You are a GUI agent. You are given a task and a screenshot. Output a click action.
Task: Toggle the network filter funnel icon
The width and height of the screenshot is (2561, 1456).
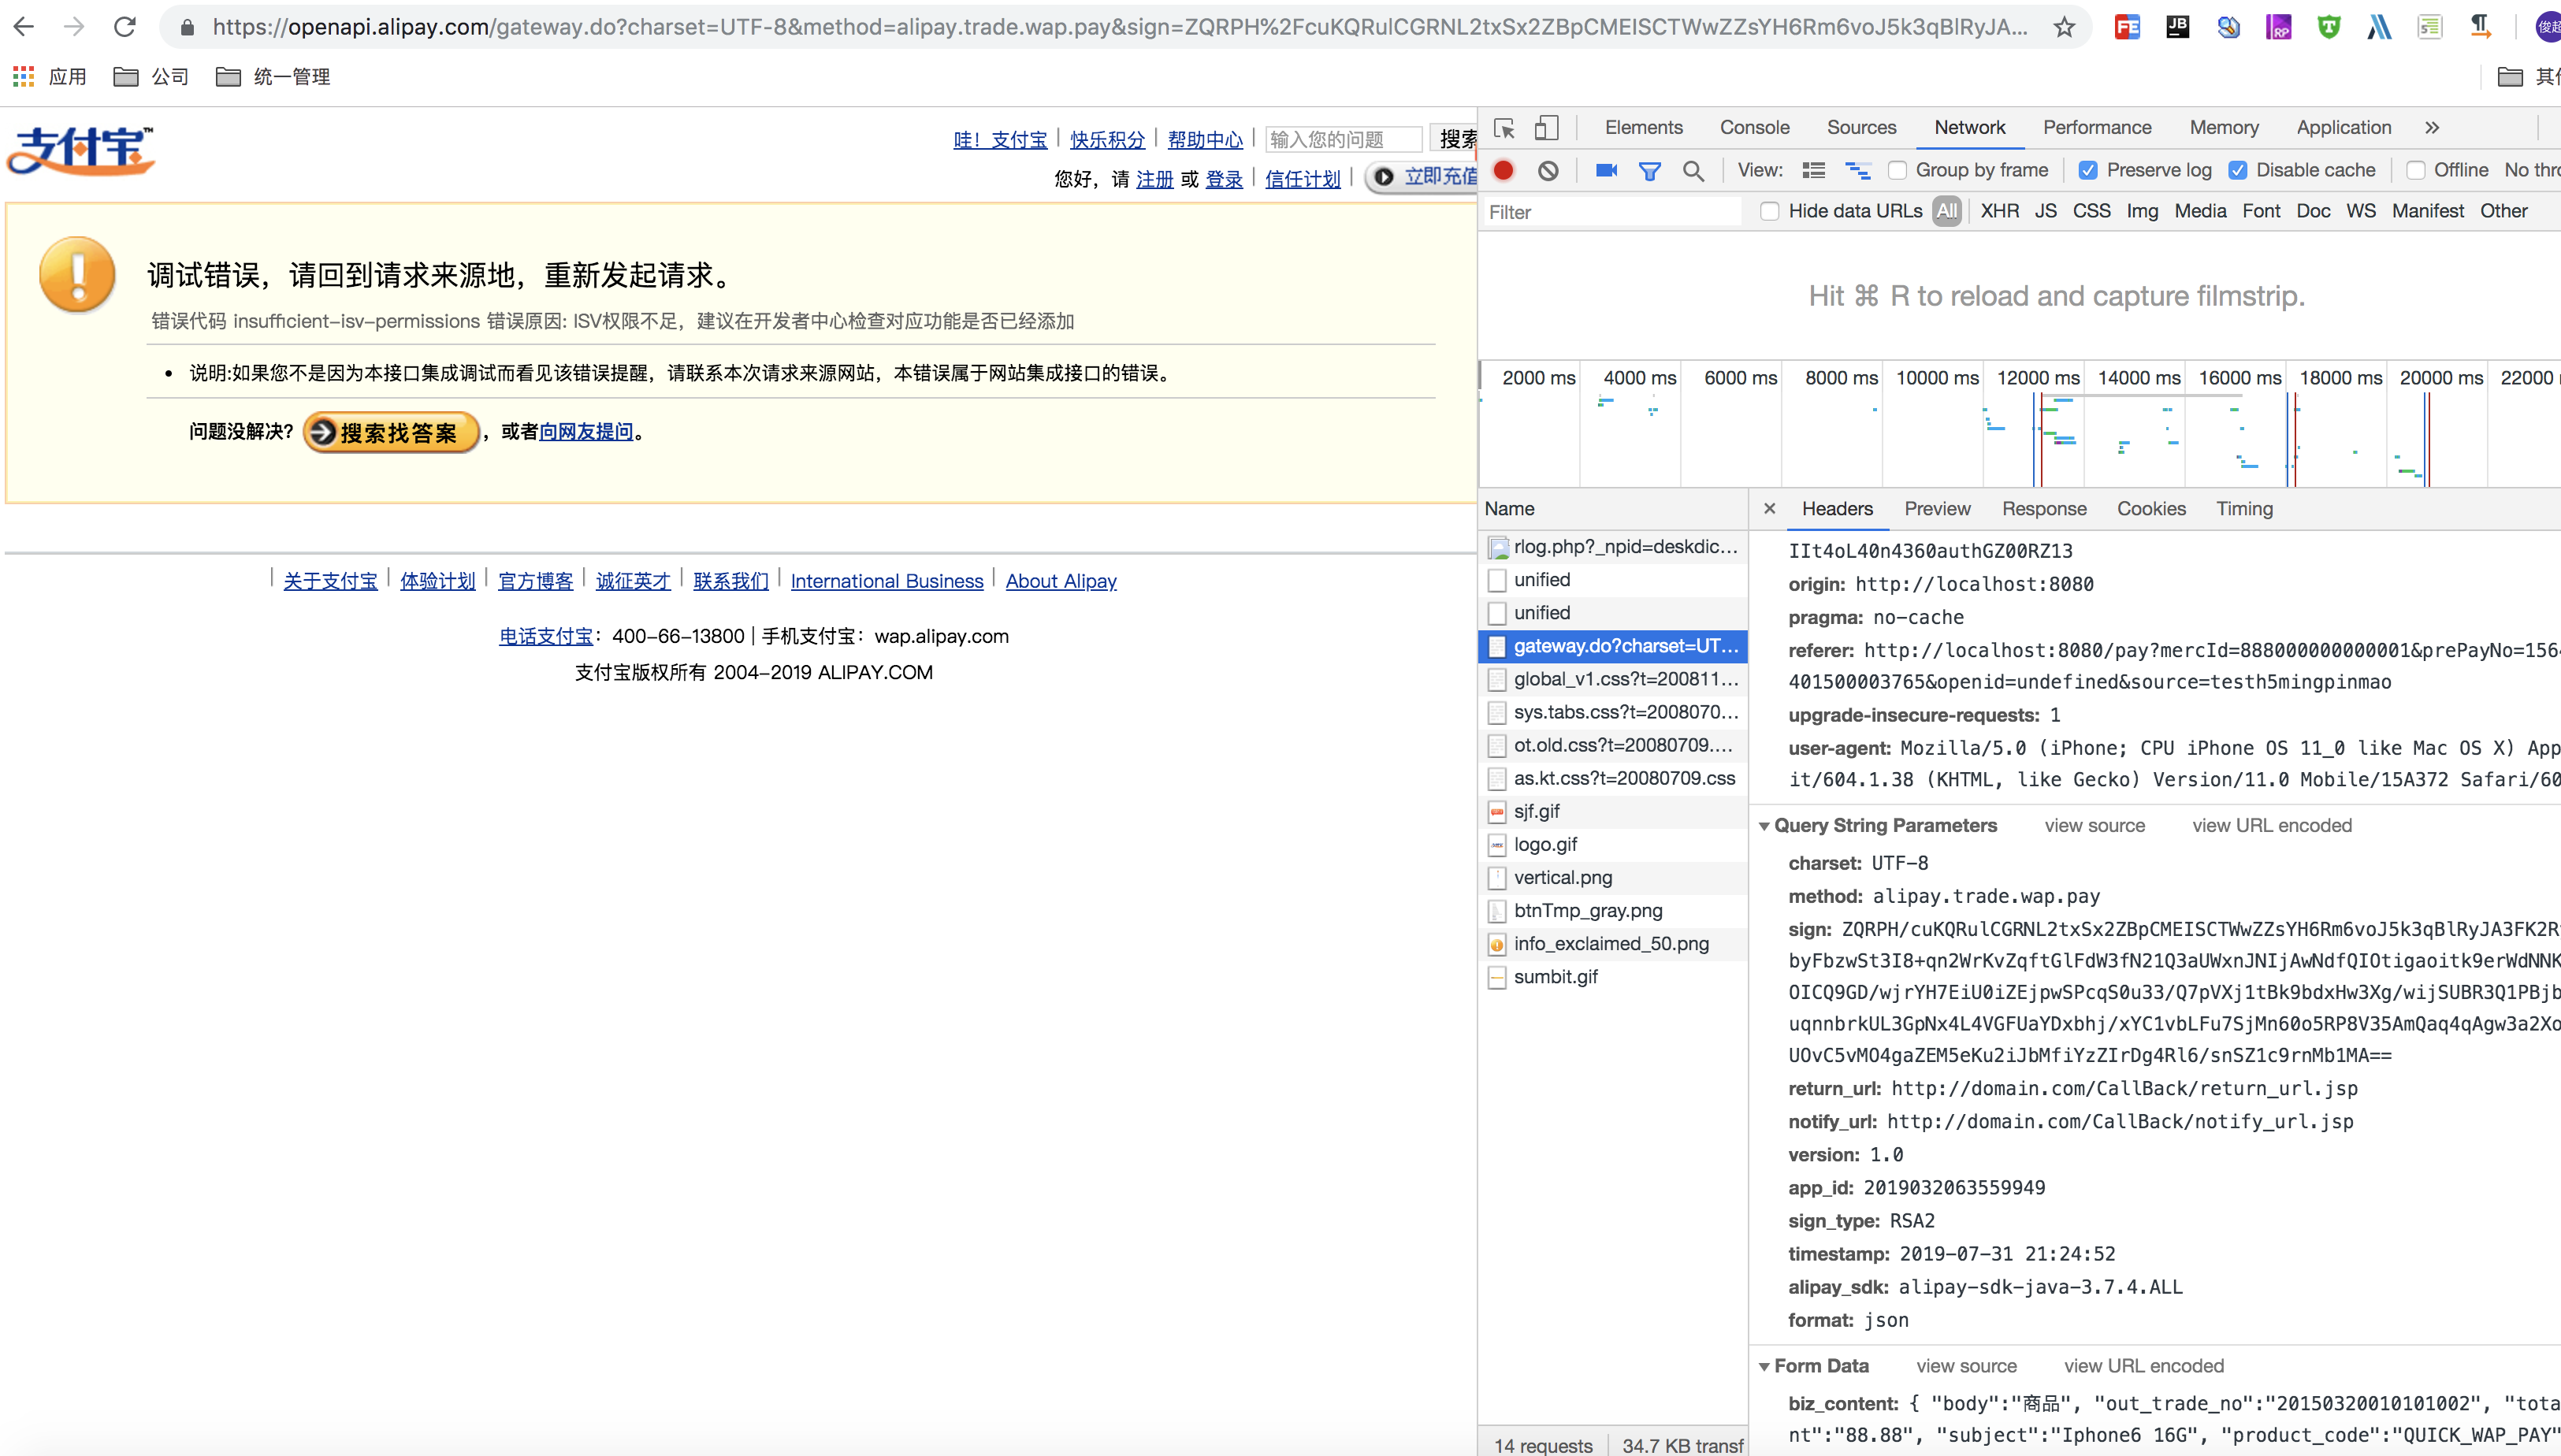pyautogui.click(x=1650, y=171)
